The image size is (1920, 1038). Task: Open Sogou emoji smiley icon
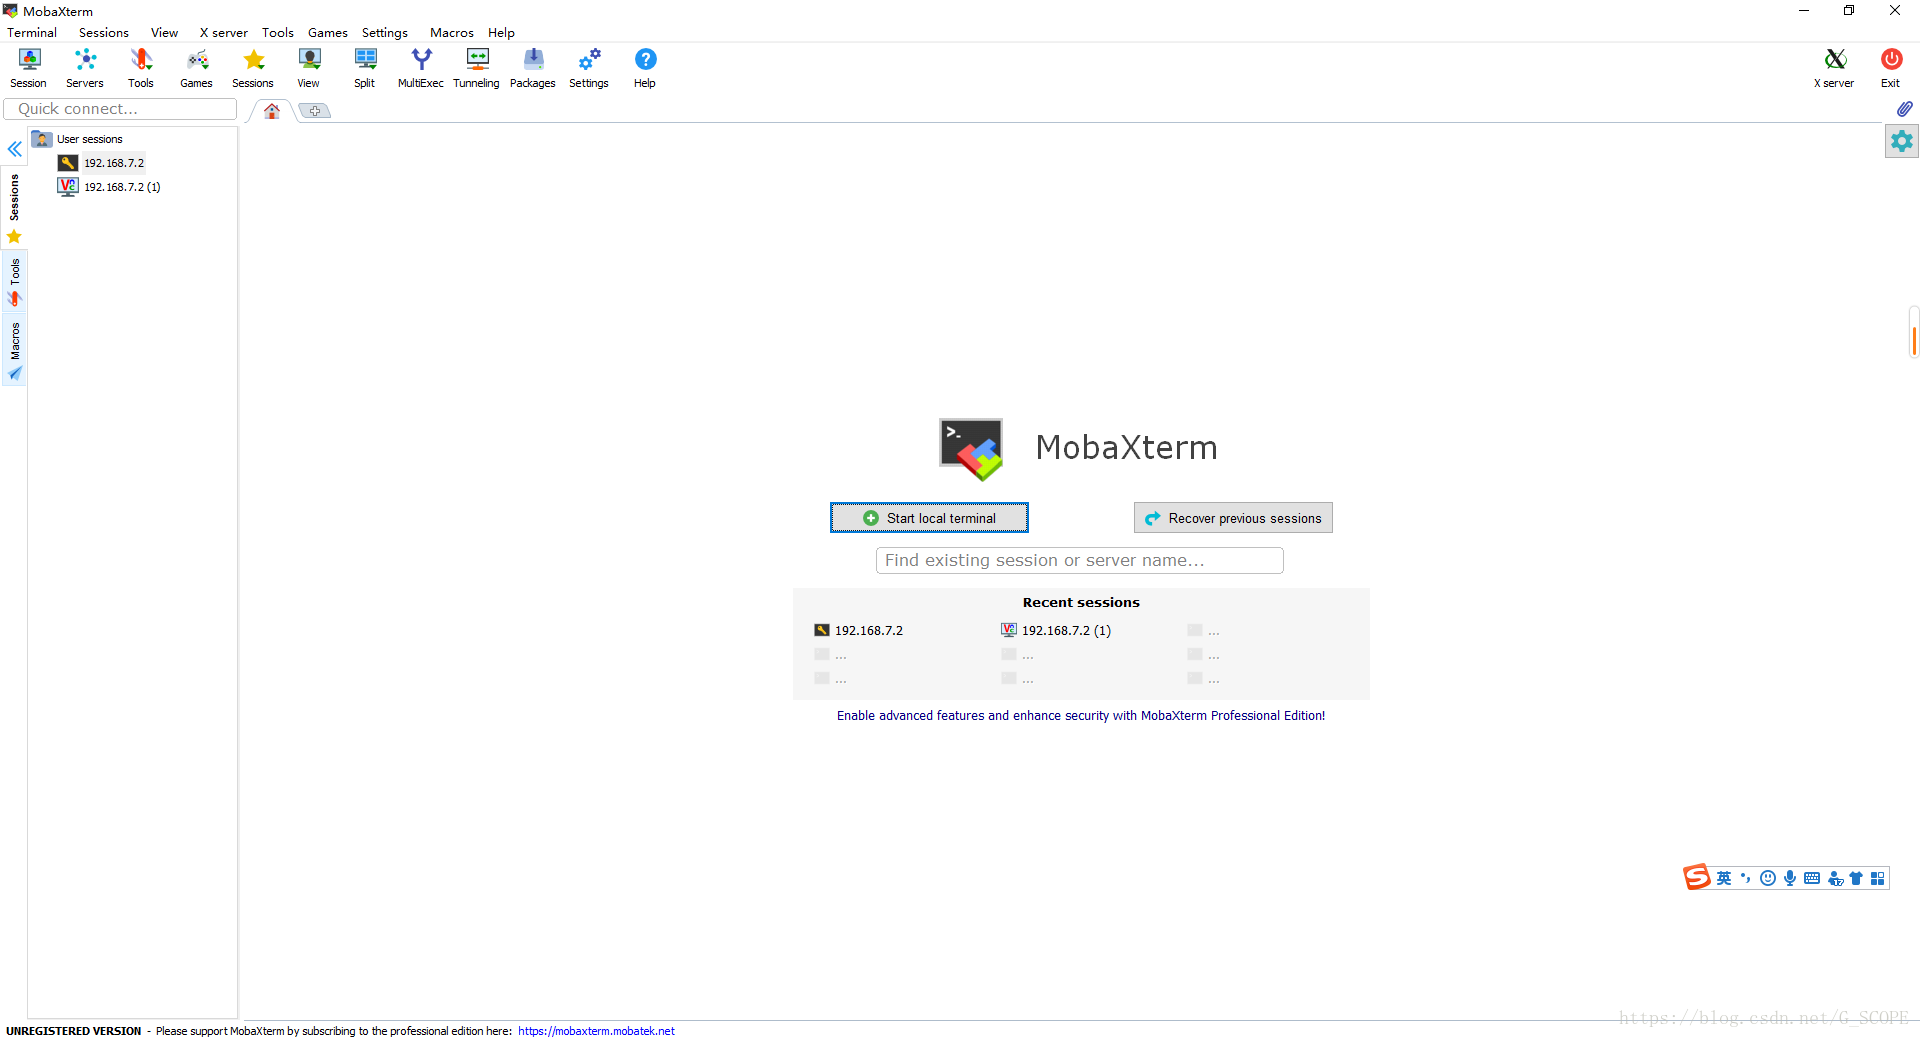tap(1768, 878)
